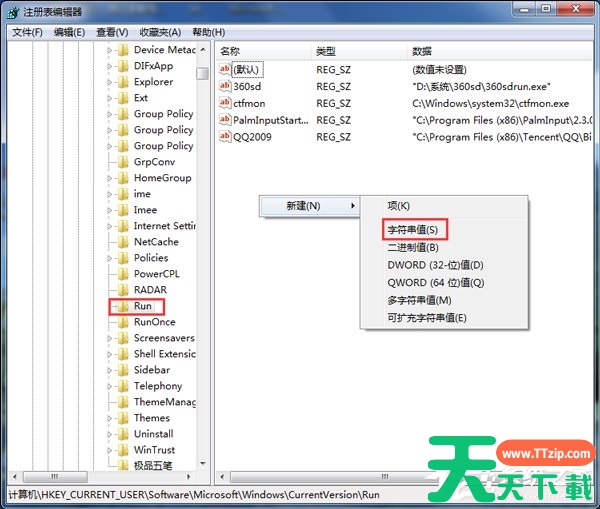Open the 收藏夹(A) menu
This screenshot has width=600, height=509.
160,33
